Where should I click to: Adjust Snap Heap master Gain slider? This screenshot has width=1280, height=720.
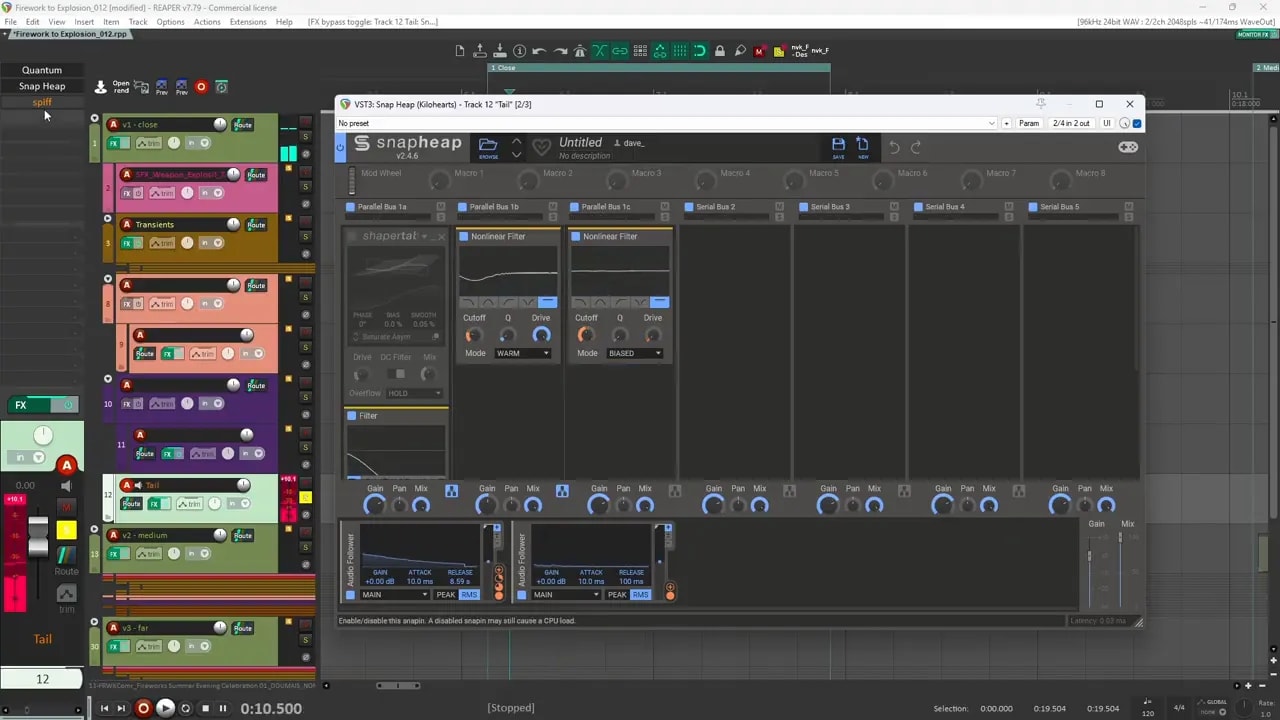tap(1089, 555)
